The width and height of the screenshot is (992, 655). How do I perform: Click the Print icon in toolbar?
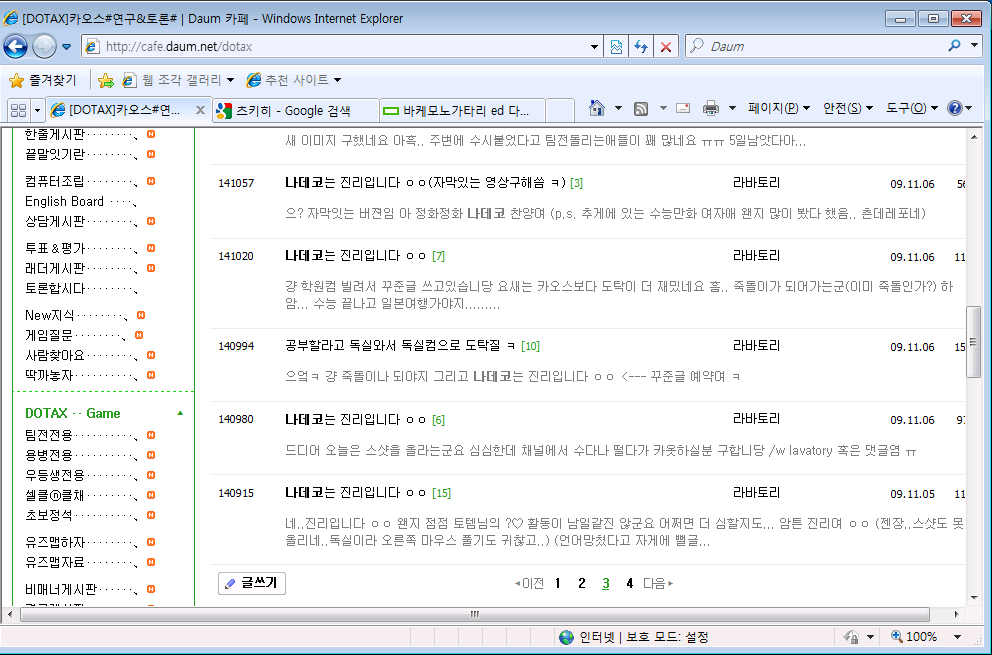click(x=711, y=108)
